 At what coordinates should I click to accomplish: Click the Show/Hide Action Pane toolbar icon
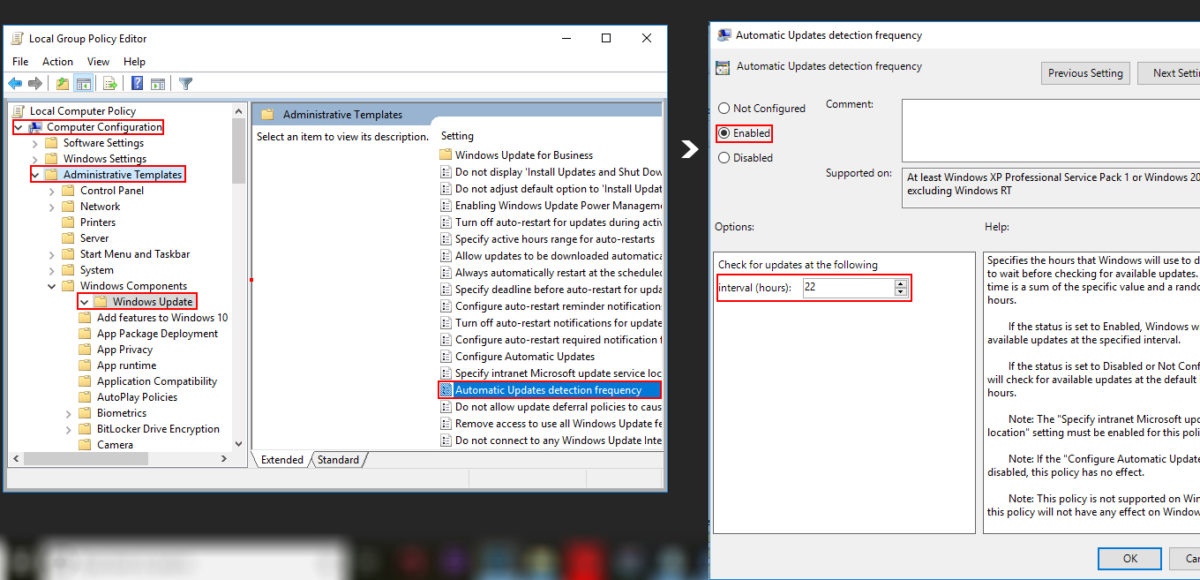157,83
